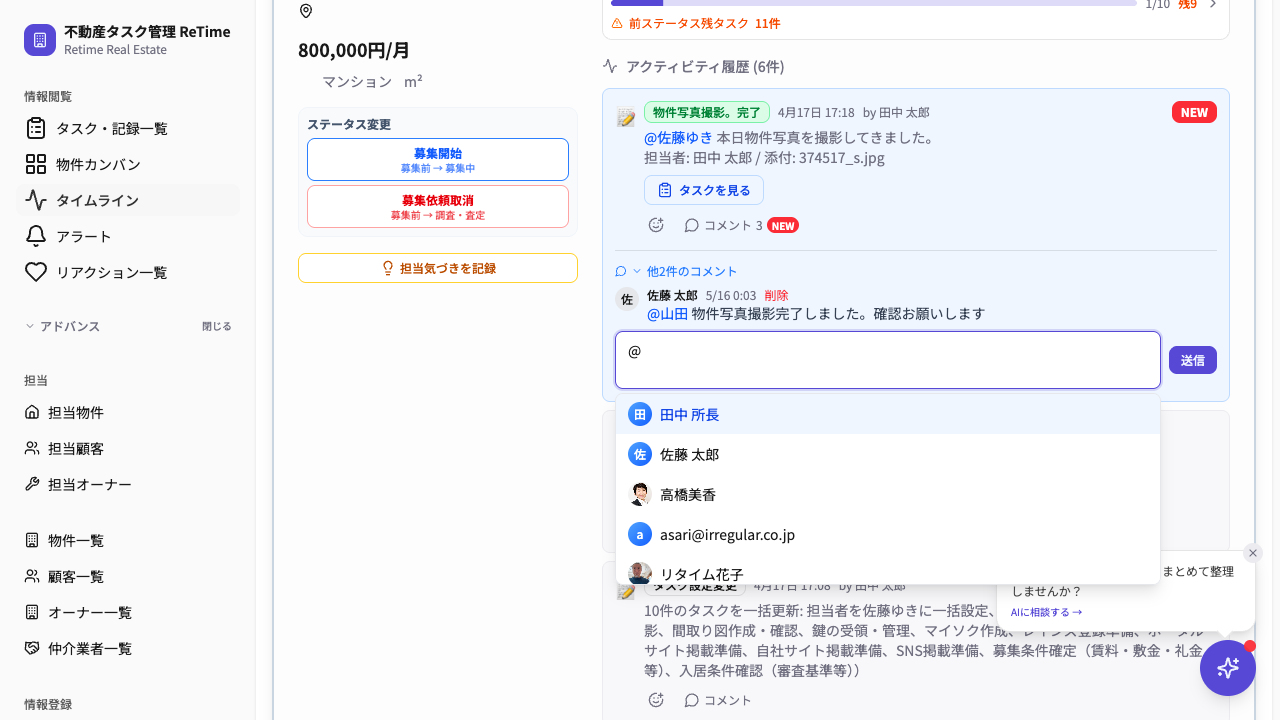Click the memo icon on photo activity
This screenshot has height=720, width=1280.
(626, 118)
